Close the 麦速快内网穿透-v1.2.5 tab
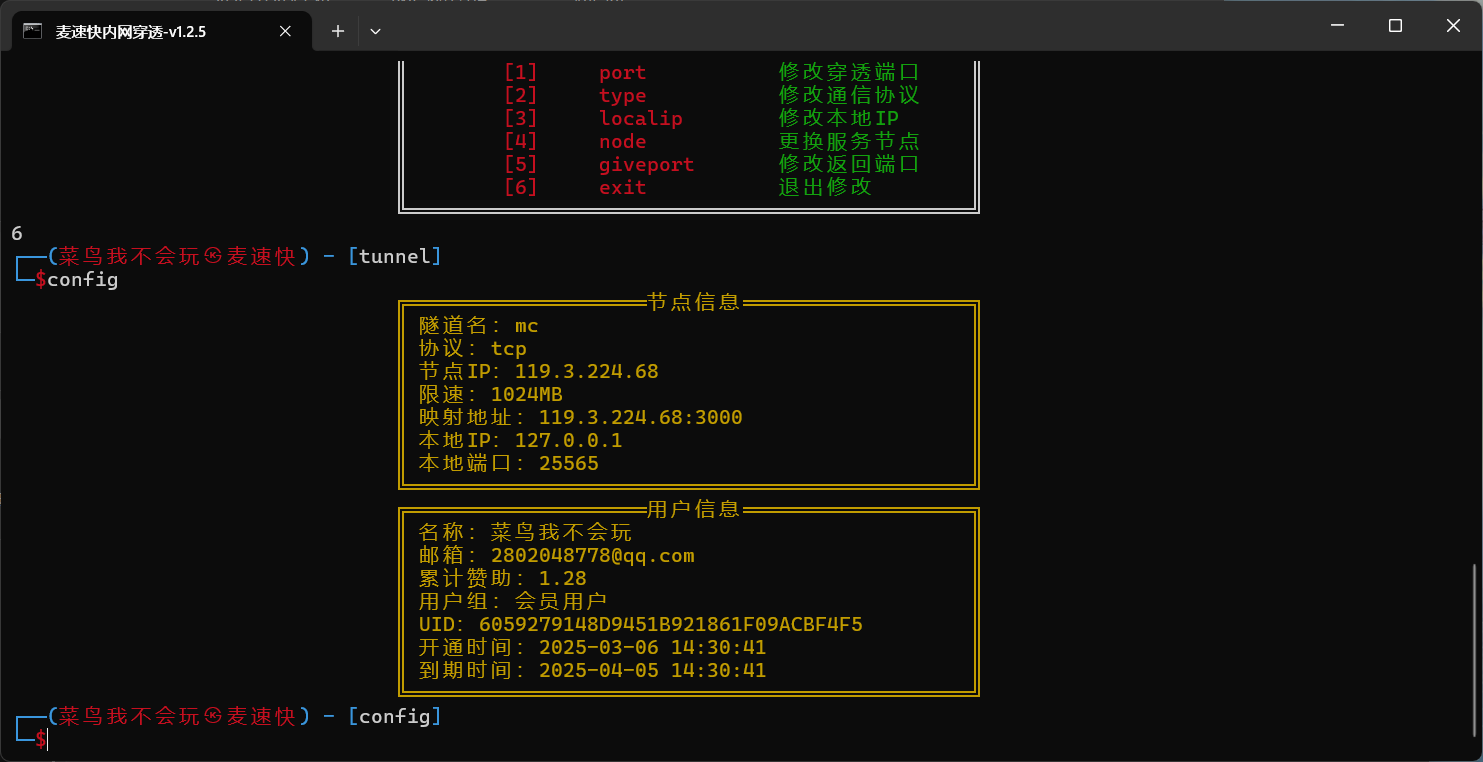Viewport: 1483px width, 762px height. click(285, 31)
